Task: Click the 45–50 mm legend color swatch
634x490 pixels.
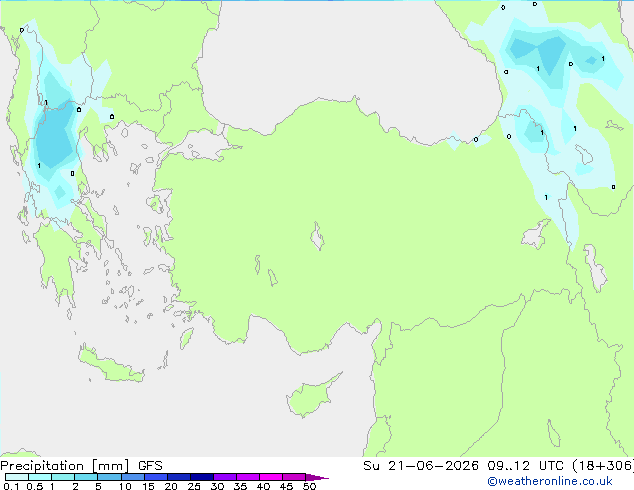Action: click(x=294, y=477)
